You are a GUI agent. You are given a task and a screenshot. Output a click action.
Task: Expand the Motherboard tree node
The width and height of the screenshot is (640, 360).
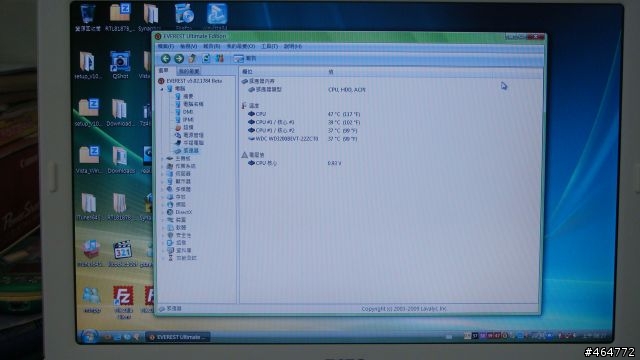coord(163,158)
